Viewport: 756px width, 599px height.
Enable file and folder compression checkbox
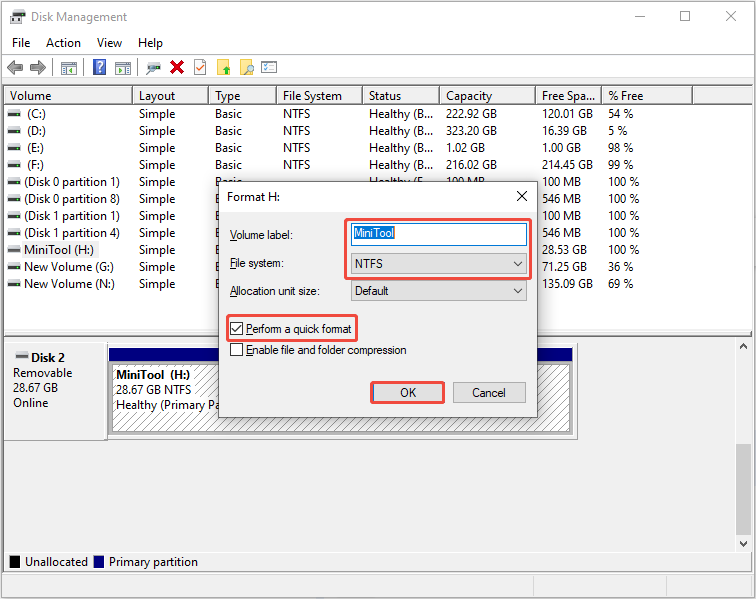click(x=236, y=350)
